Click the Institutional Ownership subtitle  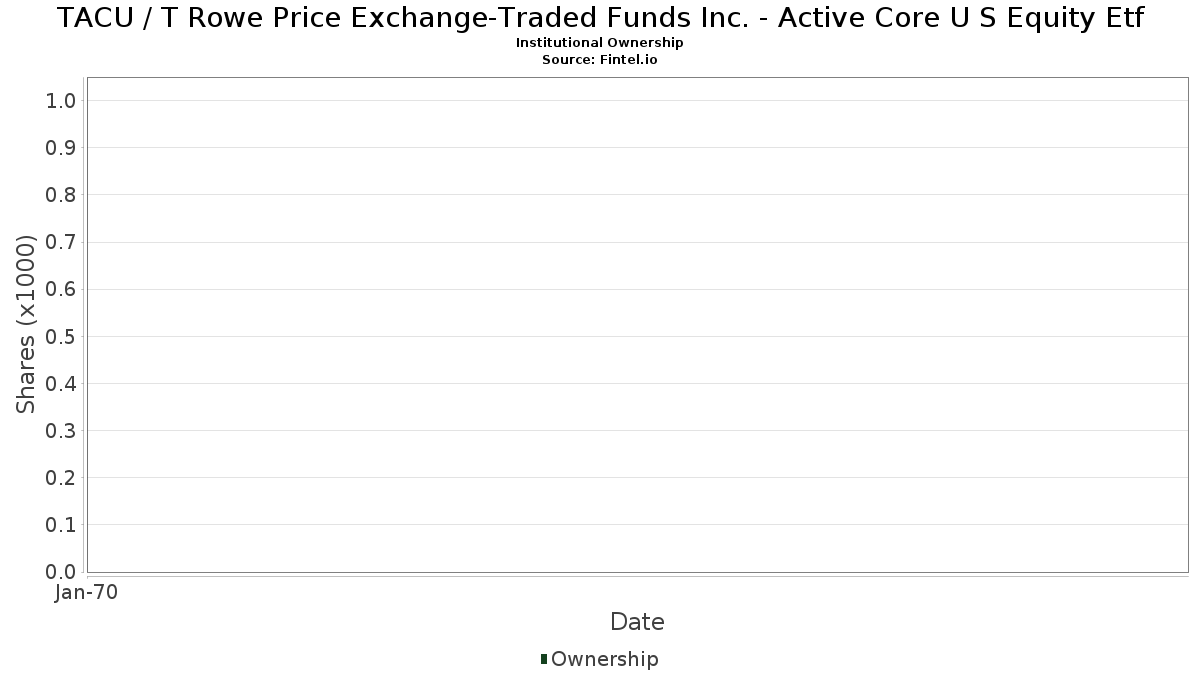600,43
